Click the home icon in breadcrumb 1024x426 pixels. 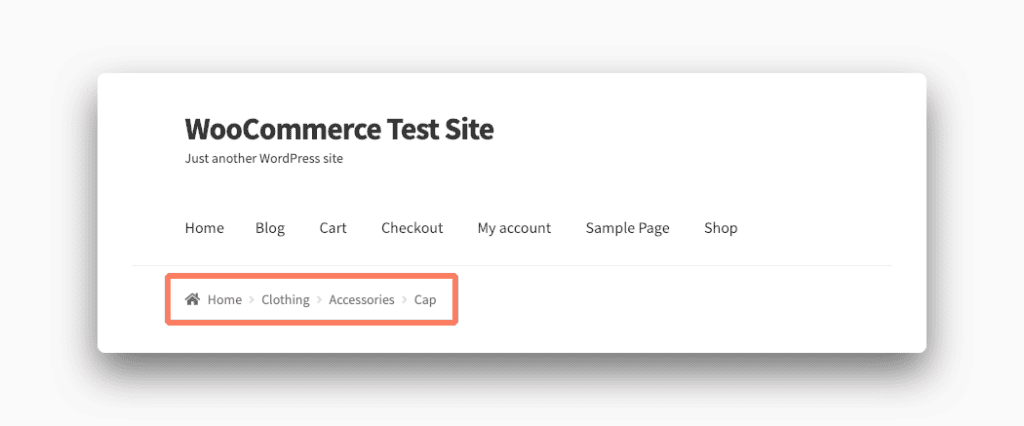tap(192, 299)
